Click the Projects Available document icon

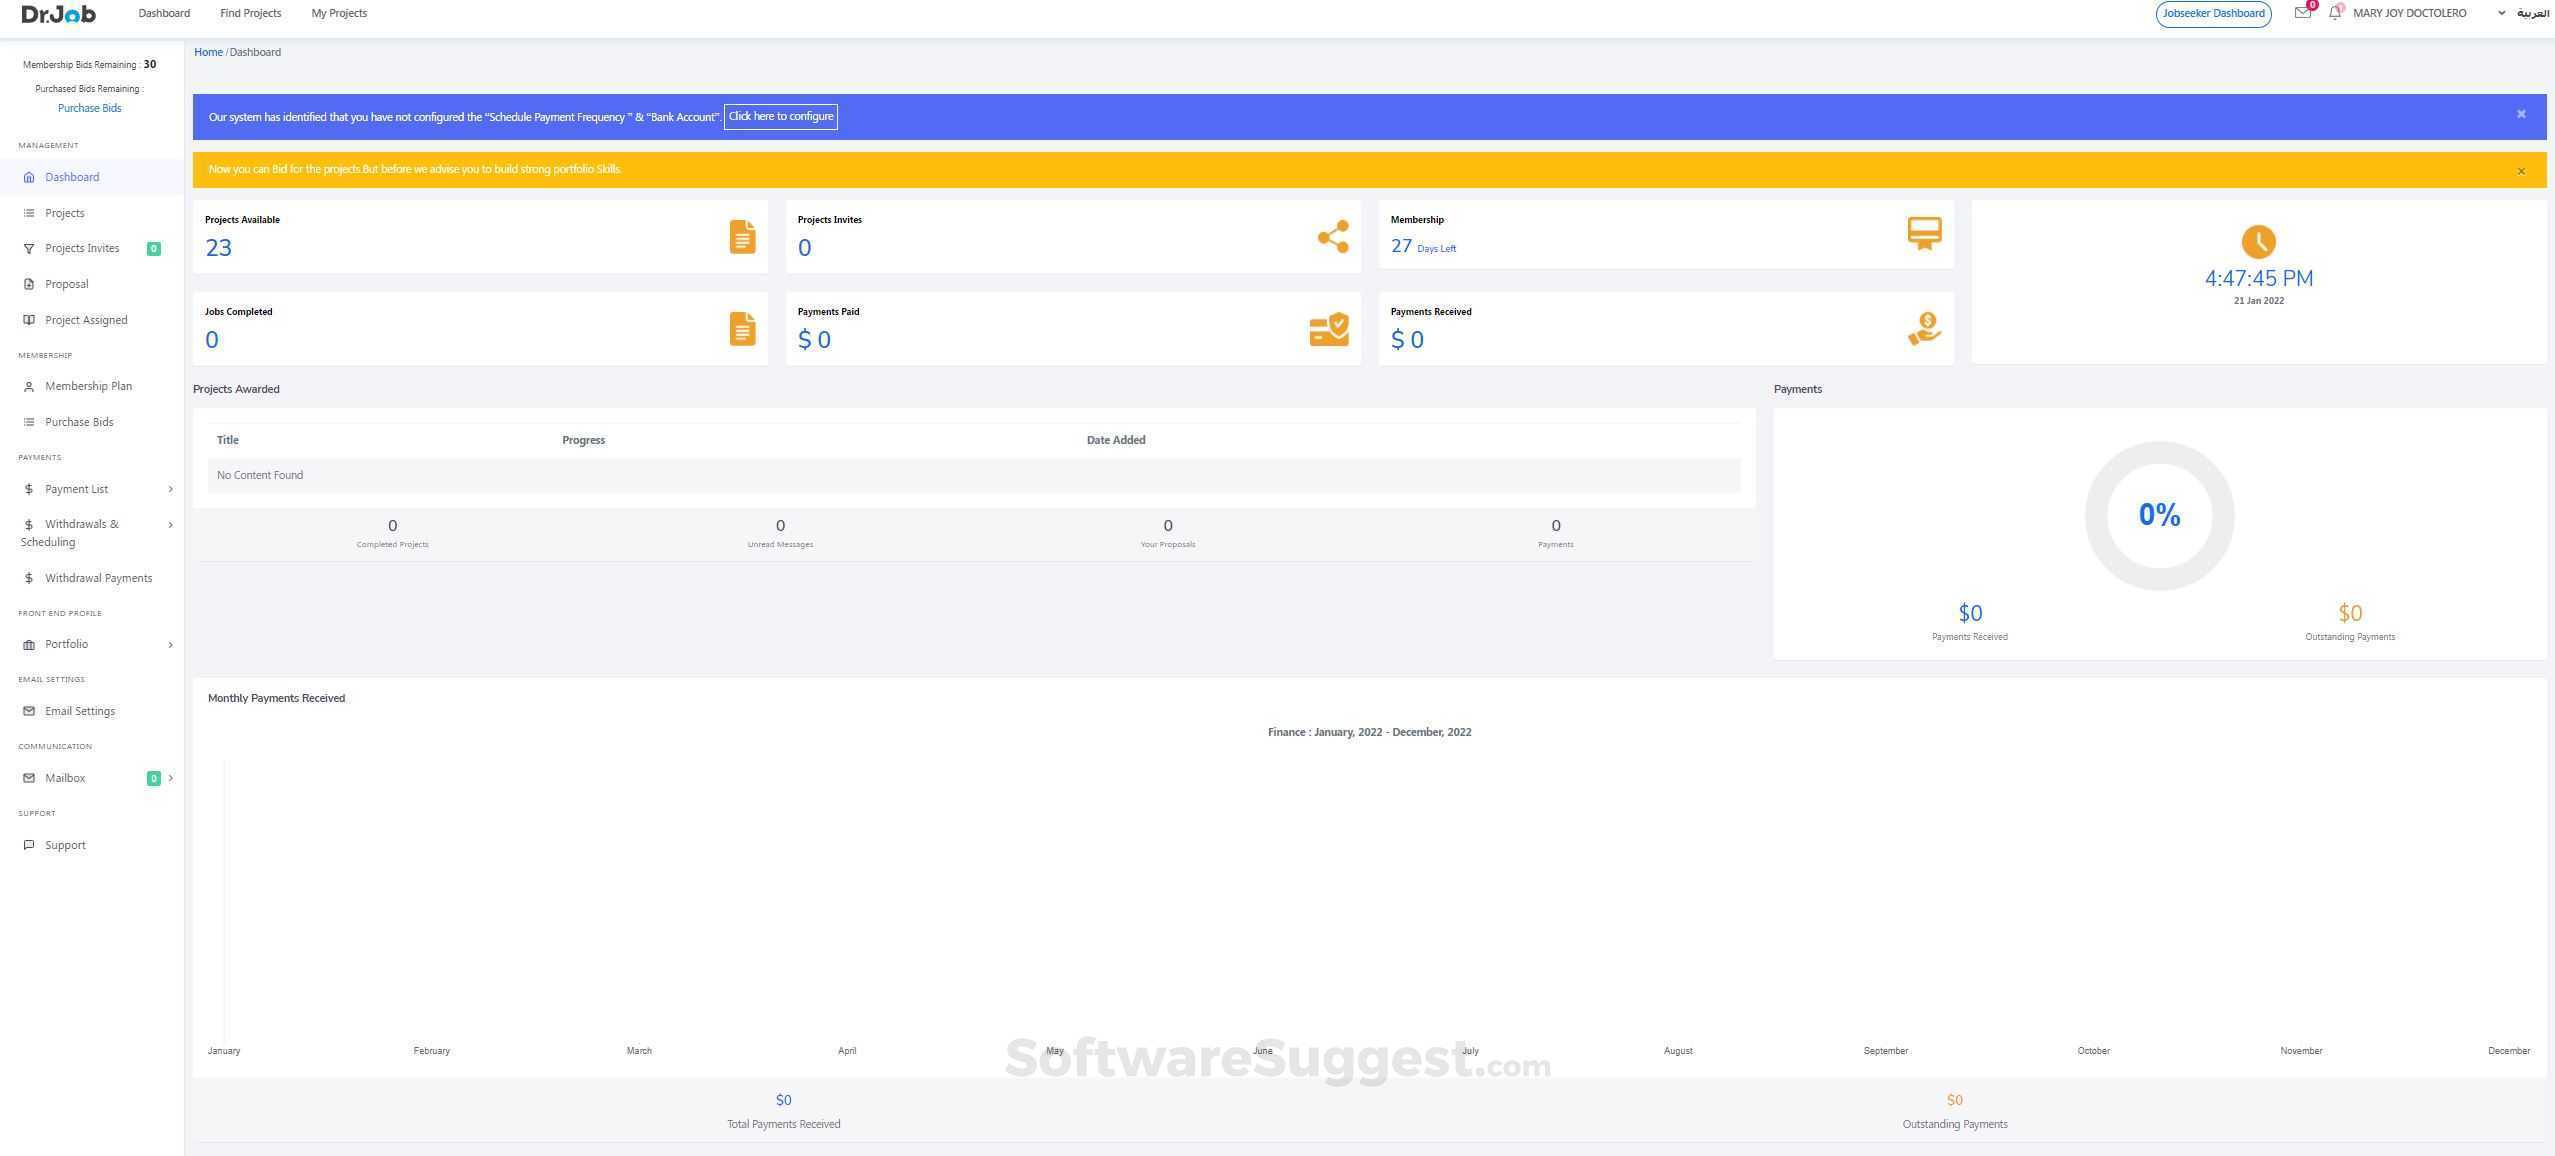[742, 237]
